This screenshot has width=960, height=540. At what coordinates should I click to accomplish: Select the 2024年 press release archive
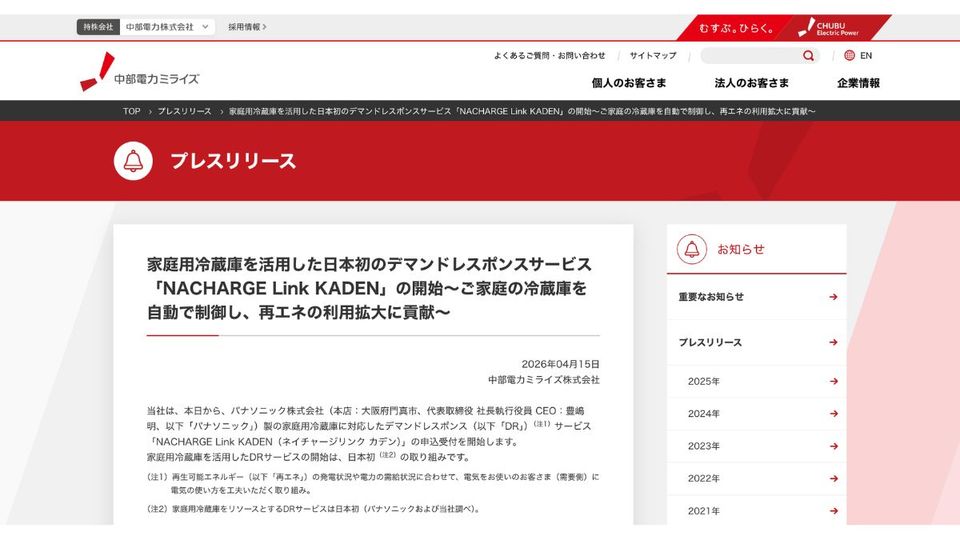tap(704, 414)
